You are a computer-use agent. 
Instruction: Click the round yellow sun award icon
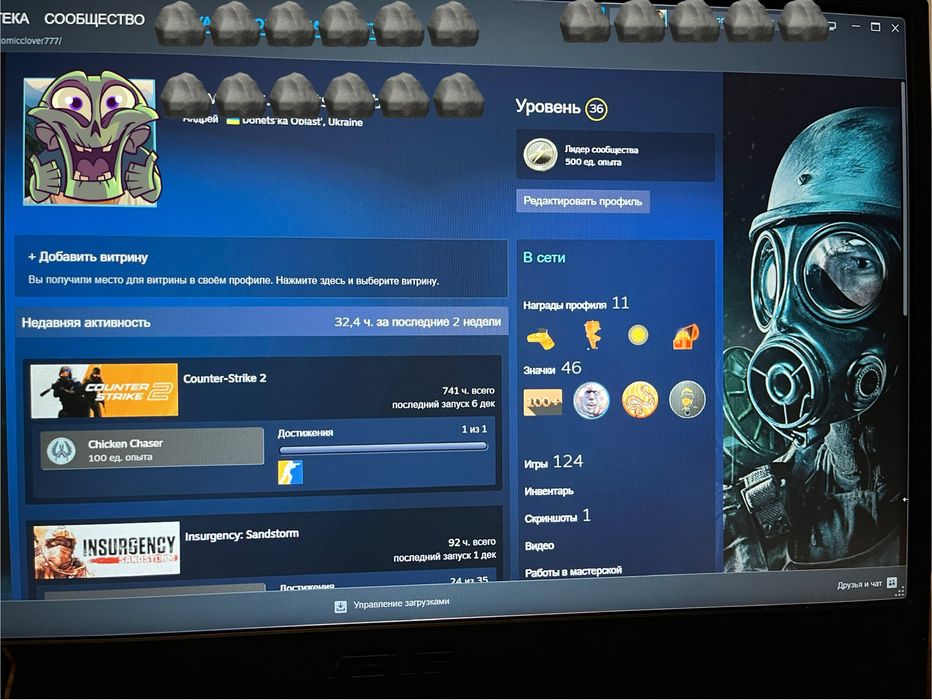click(638, 336)
